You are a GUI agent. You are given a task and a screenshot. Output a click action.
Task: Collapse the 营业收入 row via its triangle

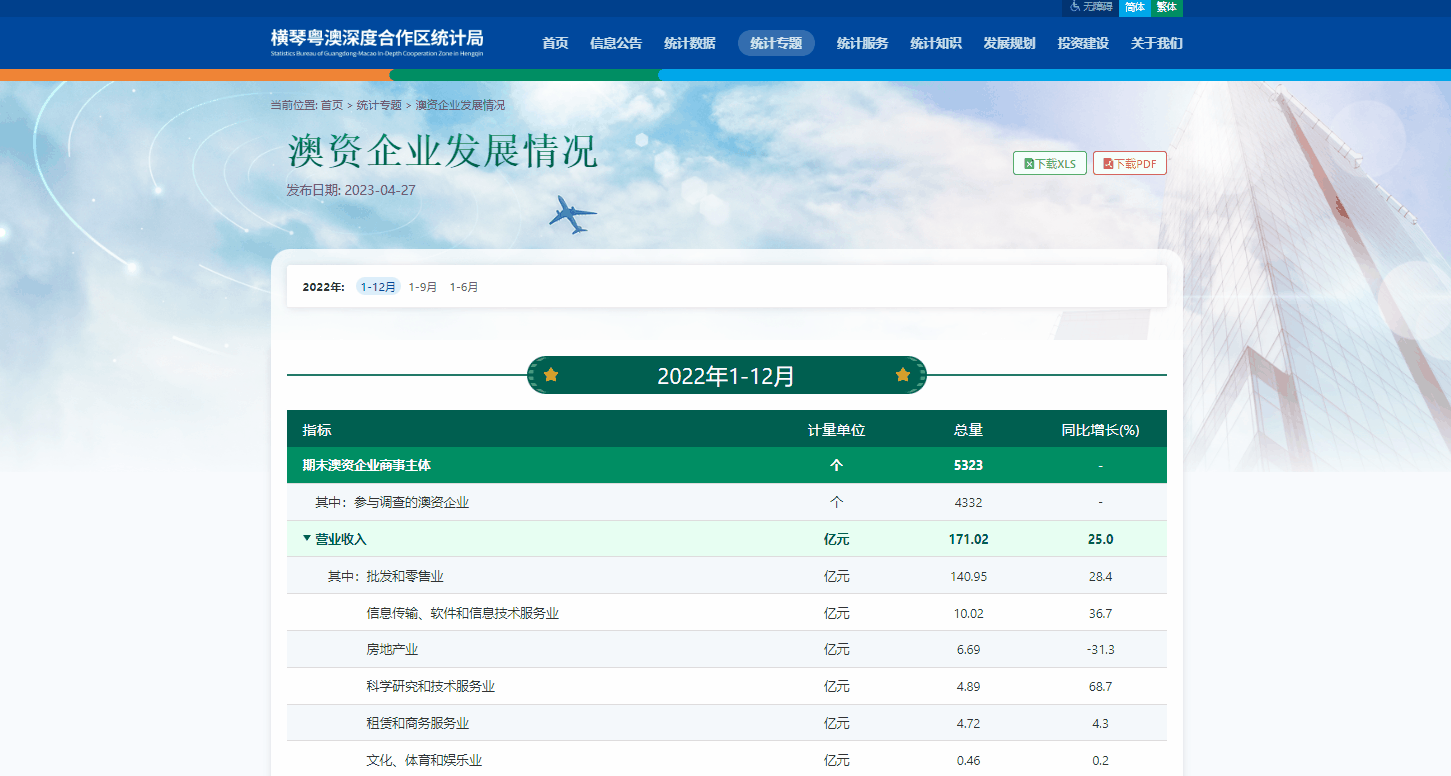[307, 539]
